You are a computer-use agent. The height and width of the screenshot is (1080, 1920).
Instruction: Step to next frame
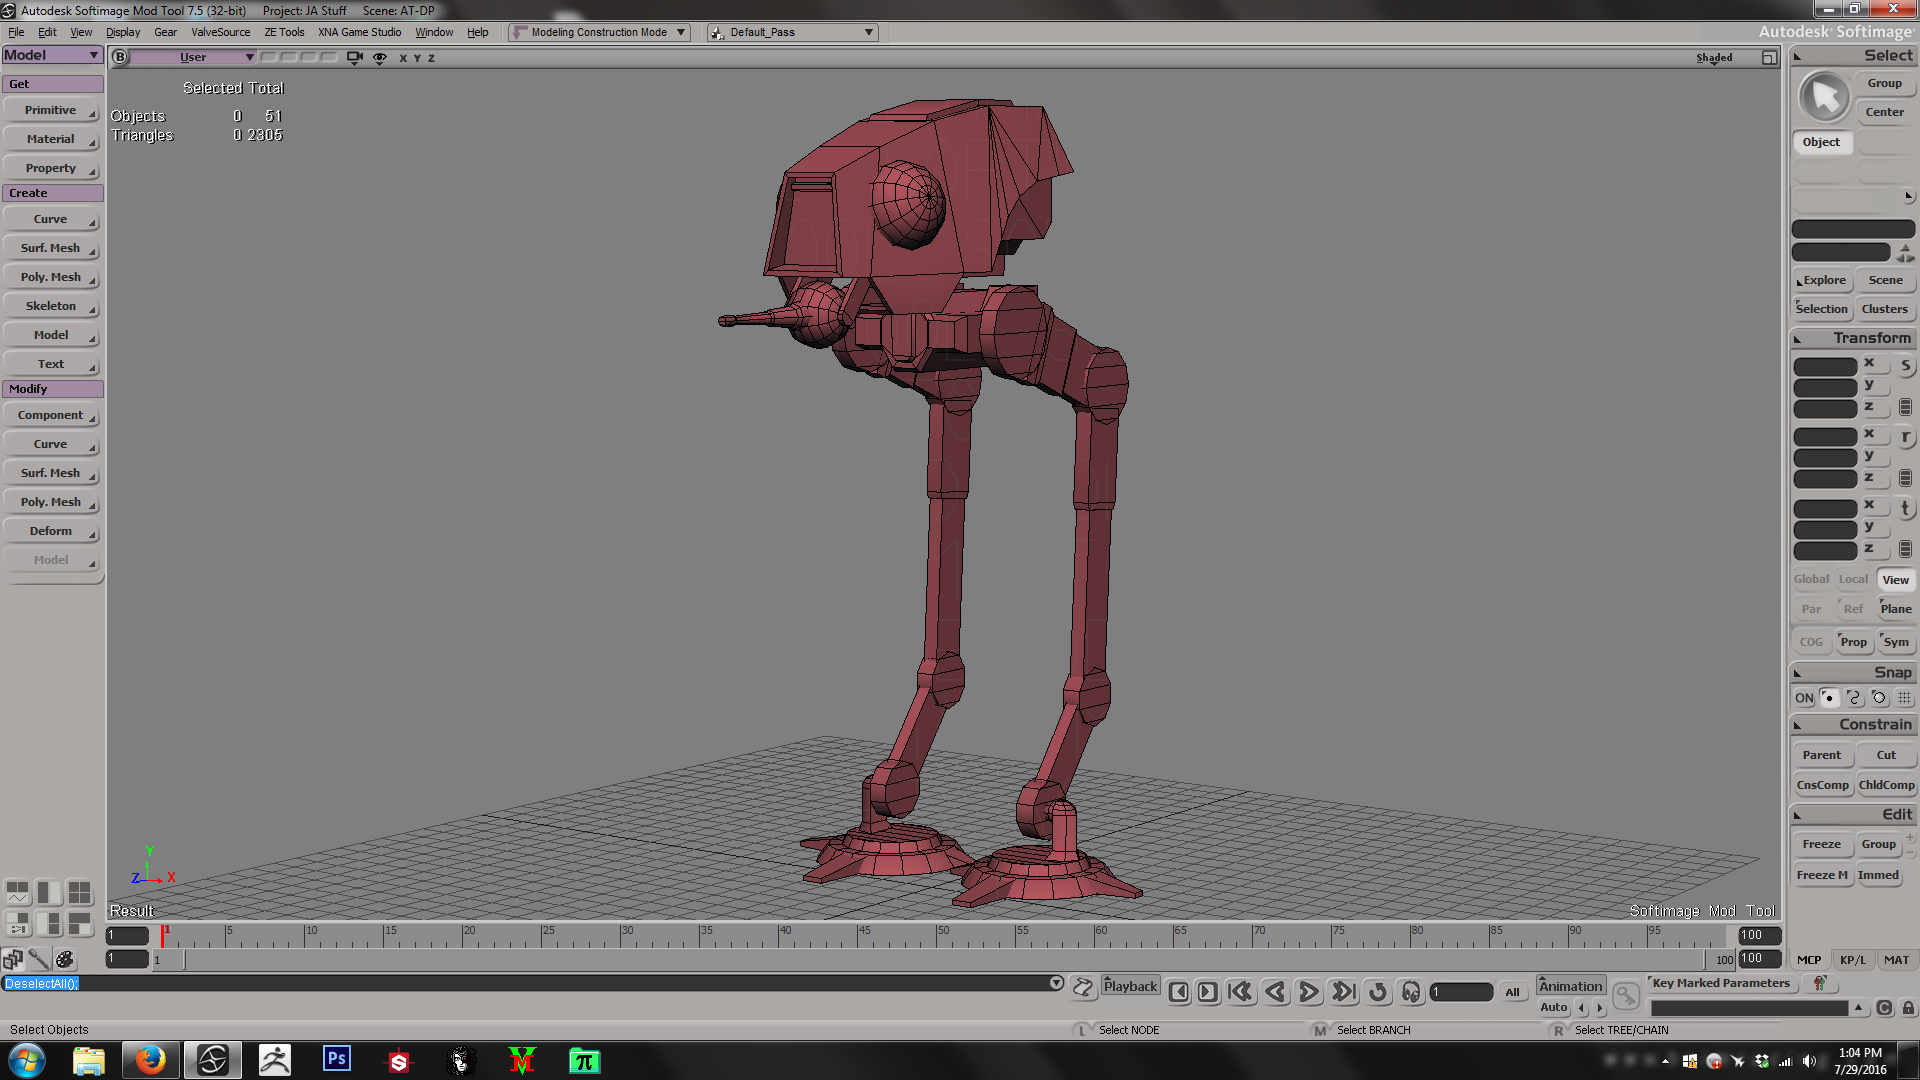[x=1208, y=991]
